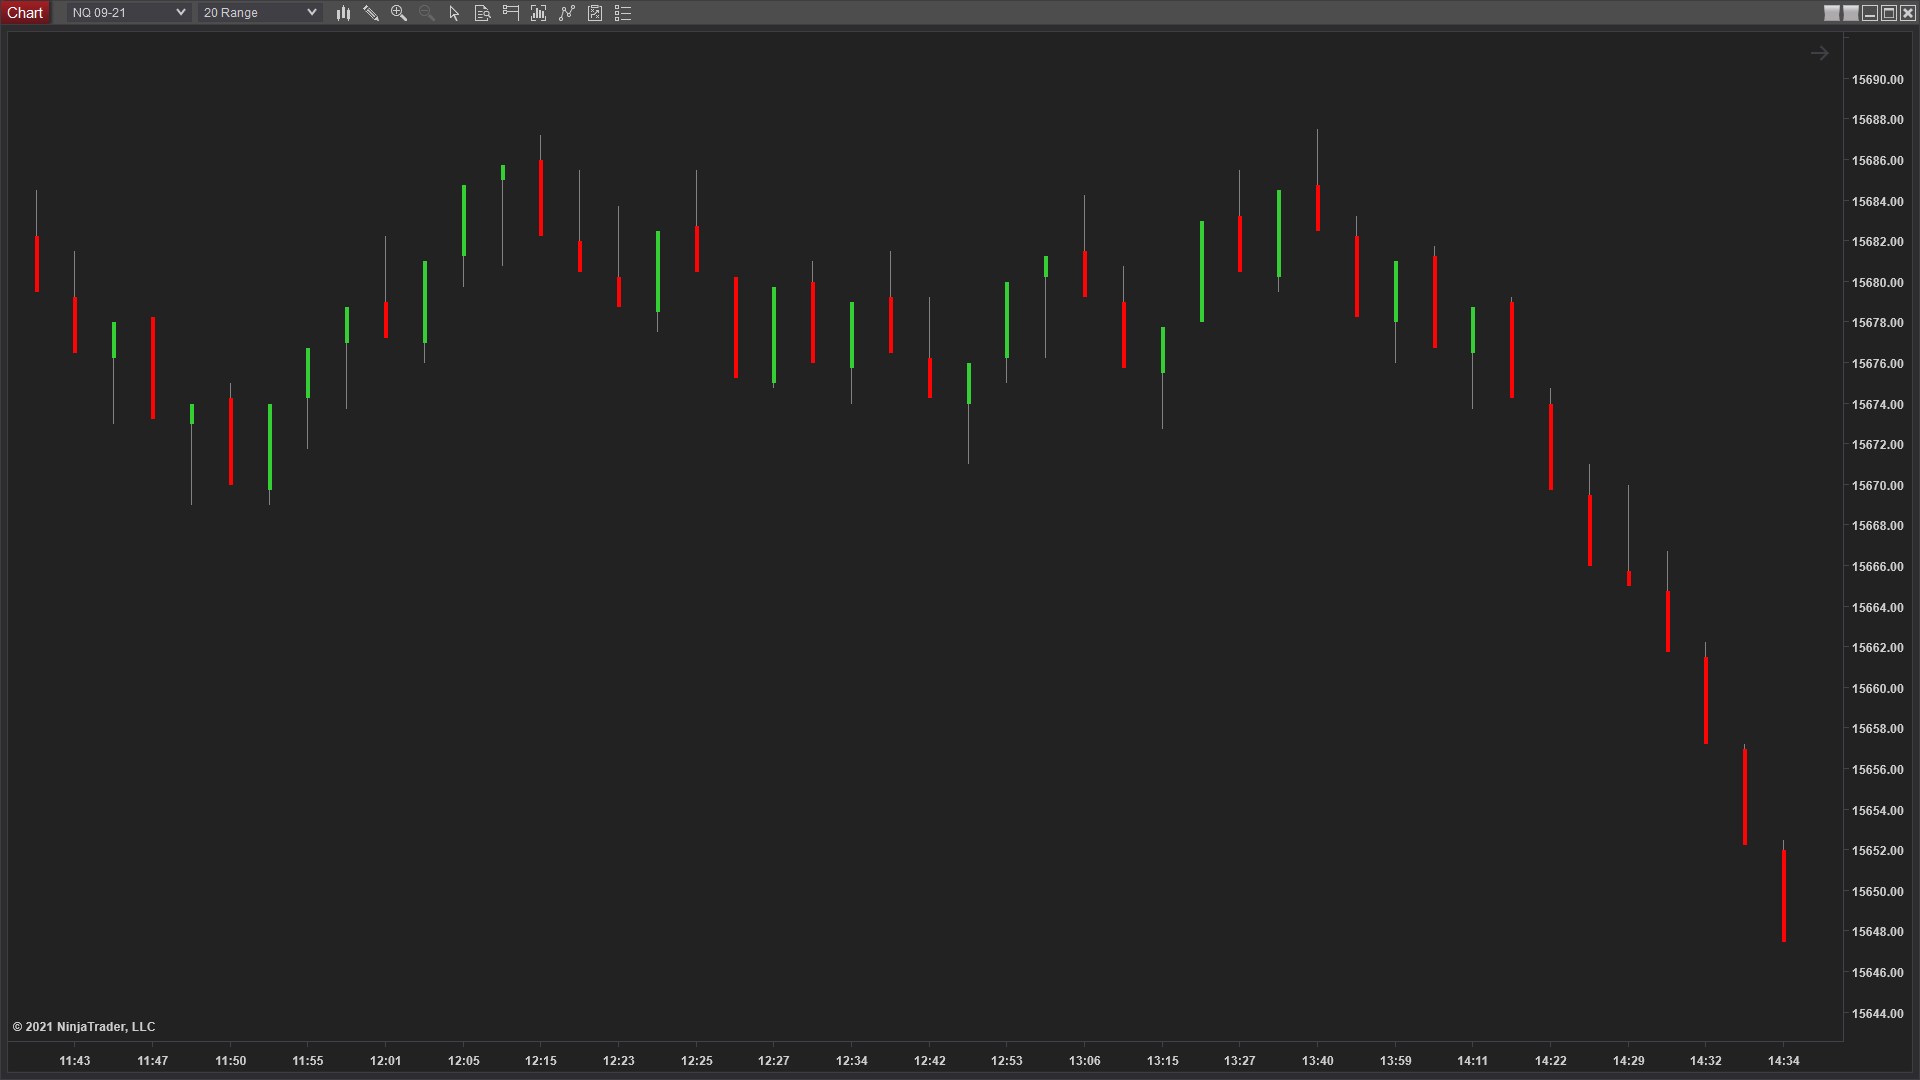Open the data series clipboard icon
Screen dimensions: 1920x1080
595,13
